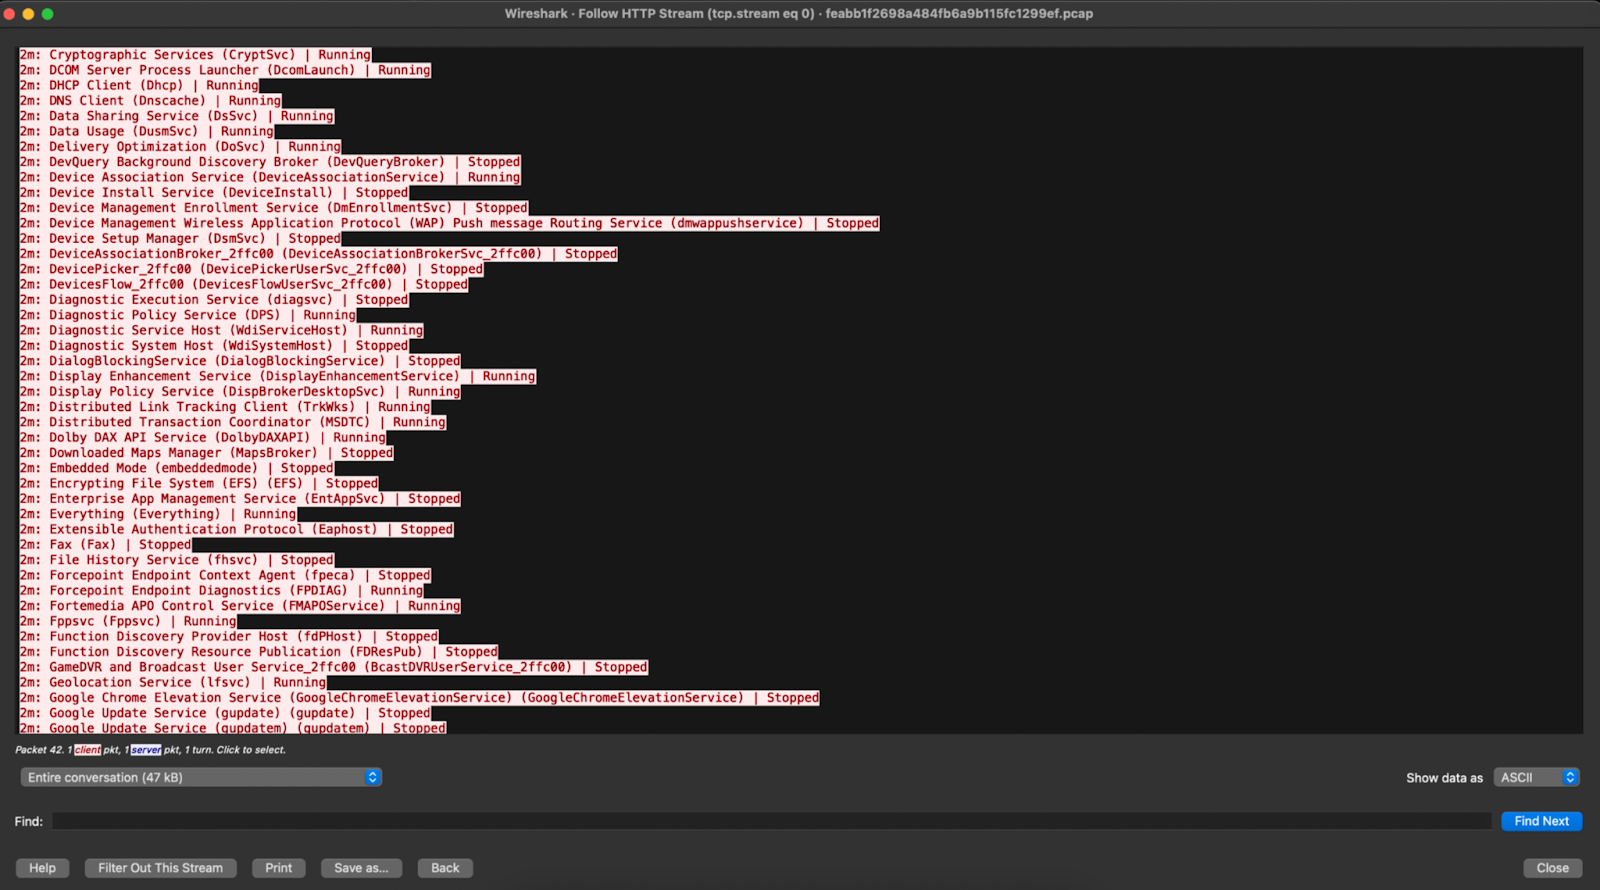
Task: Select the Downloaded Maps Manager (MapsBroker) line
Action: pyautogui.click(x=207, y=453)
